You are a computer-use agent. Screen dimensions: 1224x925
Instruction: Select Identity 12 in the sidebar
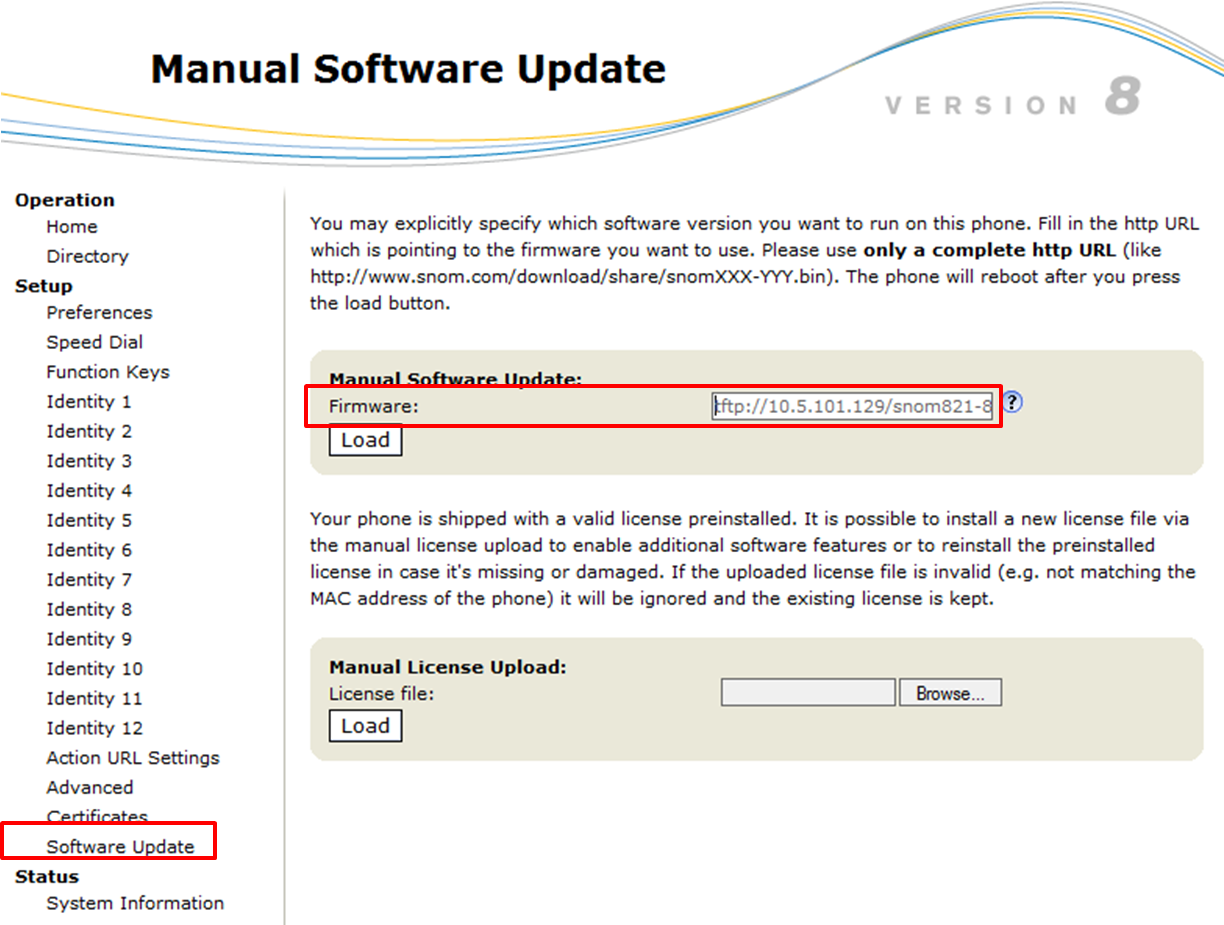pos(94,728)
